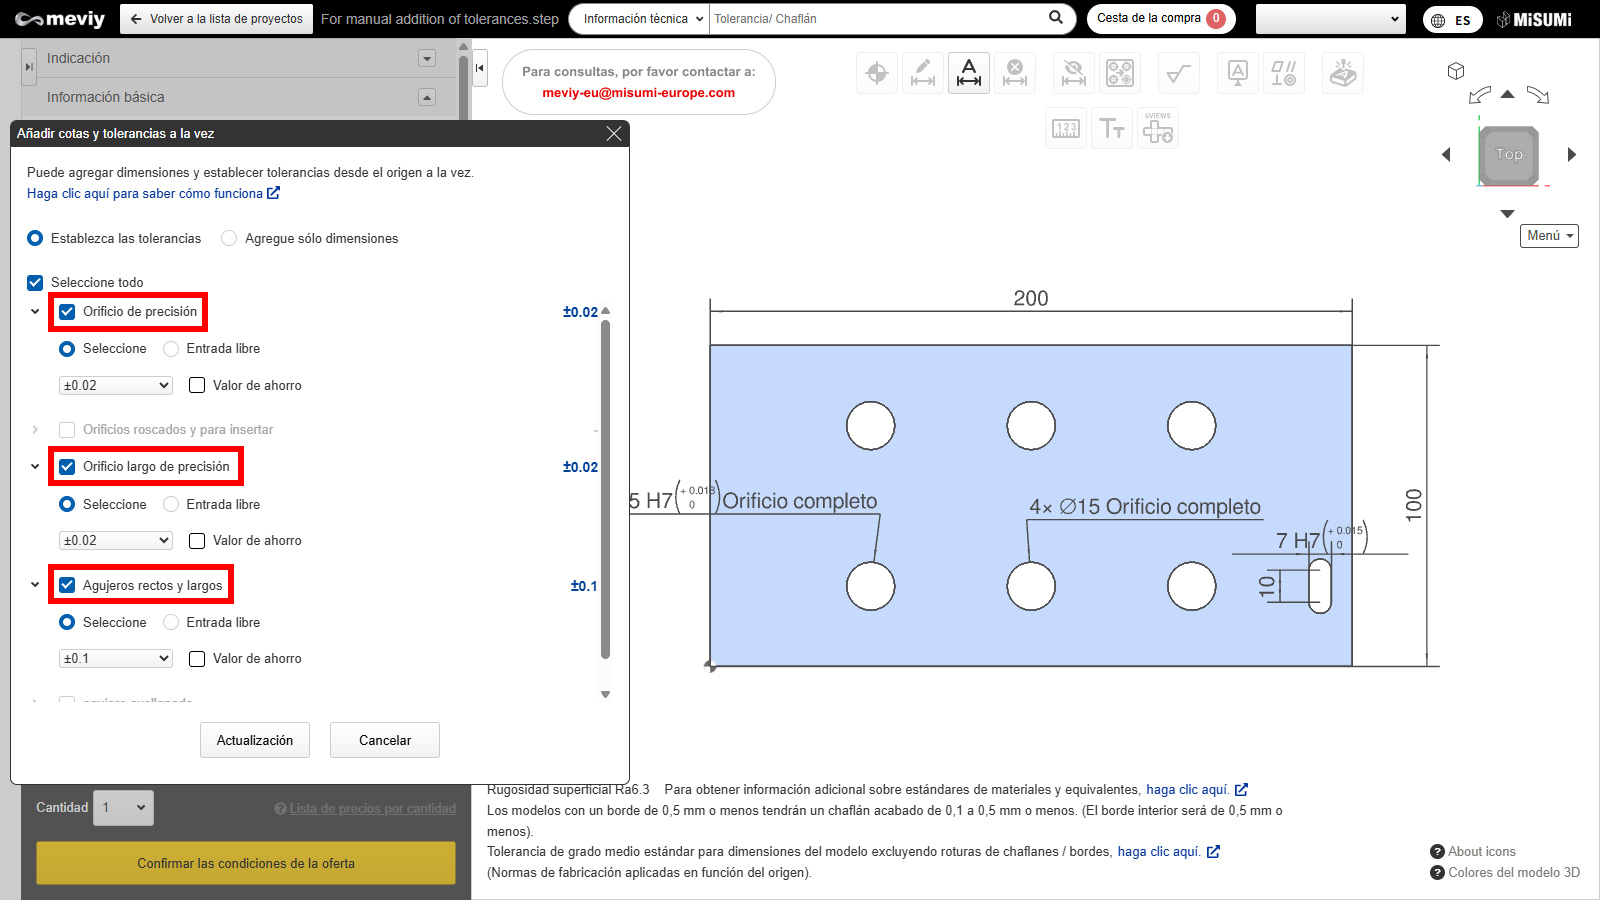Viewport: 1600px width, 900px height.
Task: Toggle the Agujeros rectos y largos checkbox
Action: coord(67,585)
